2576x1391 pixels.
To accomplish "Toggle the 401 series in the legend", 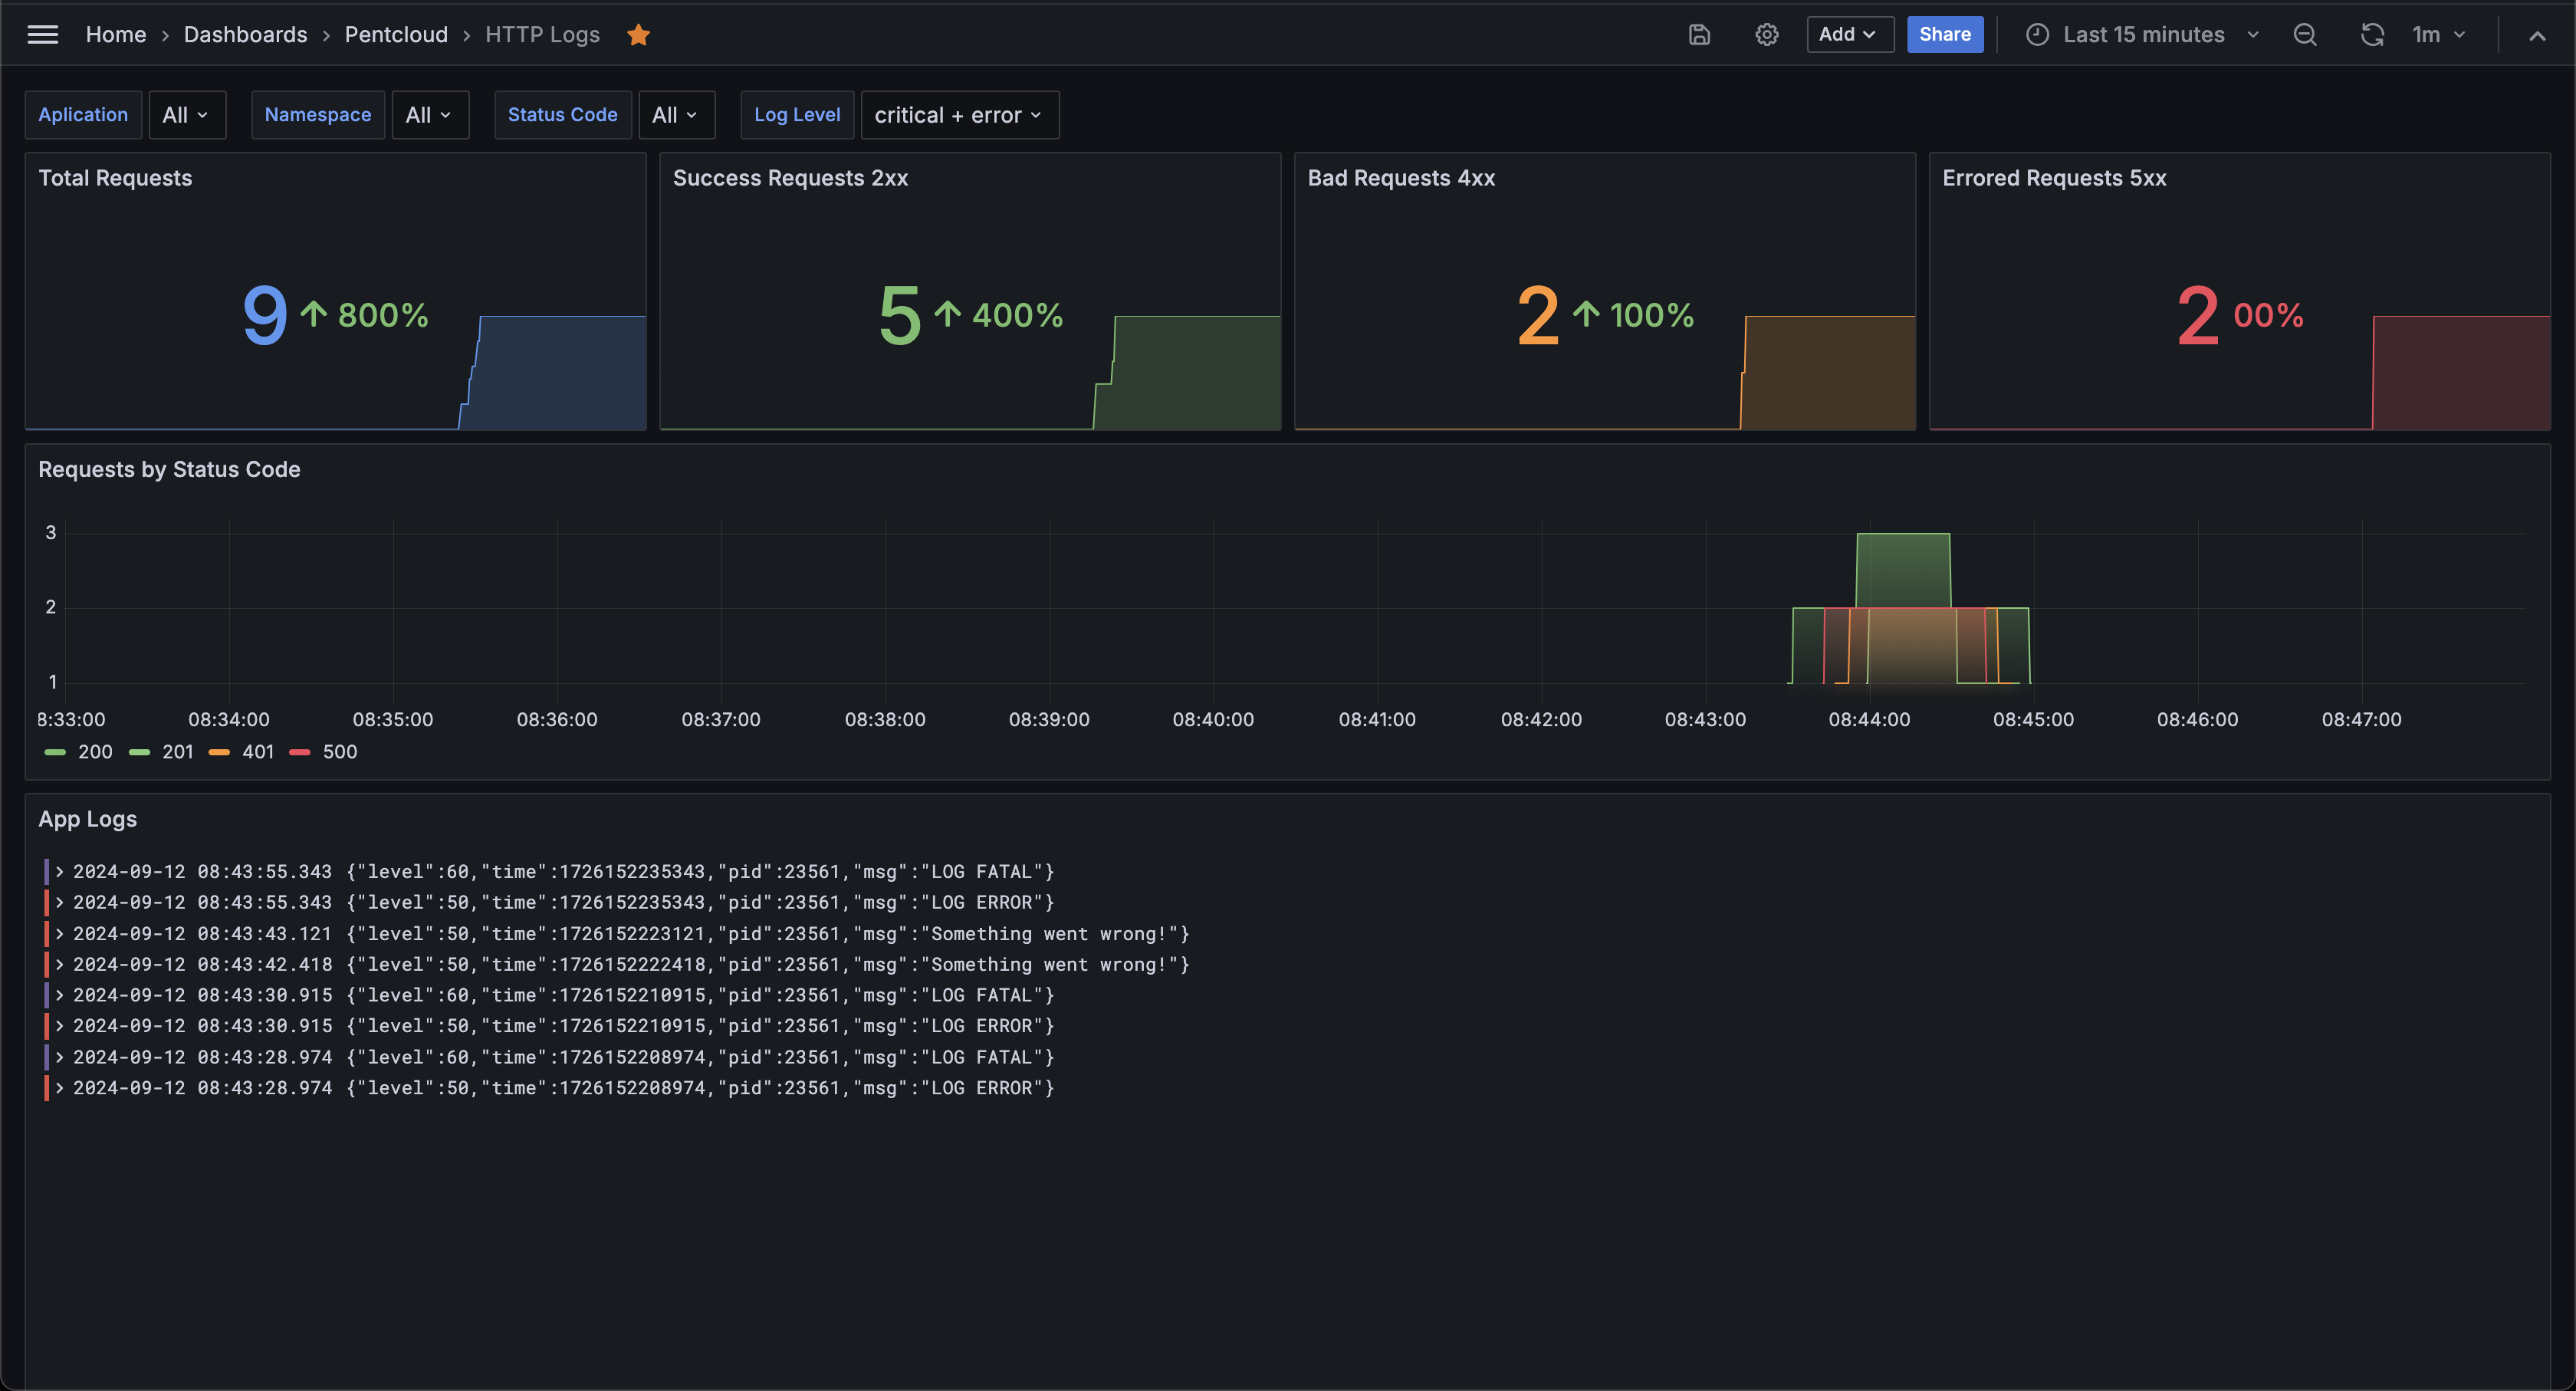I will [x=257, y=752].
